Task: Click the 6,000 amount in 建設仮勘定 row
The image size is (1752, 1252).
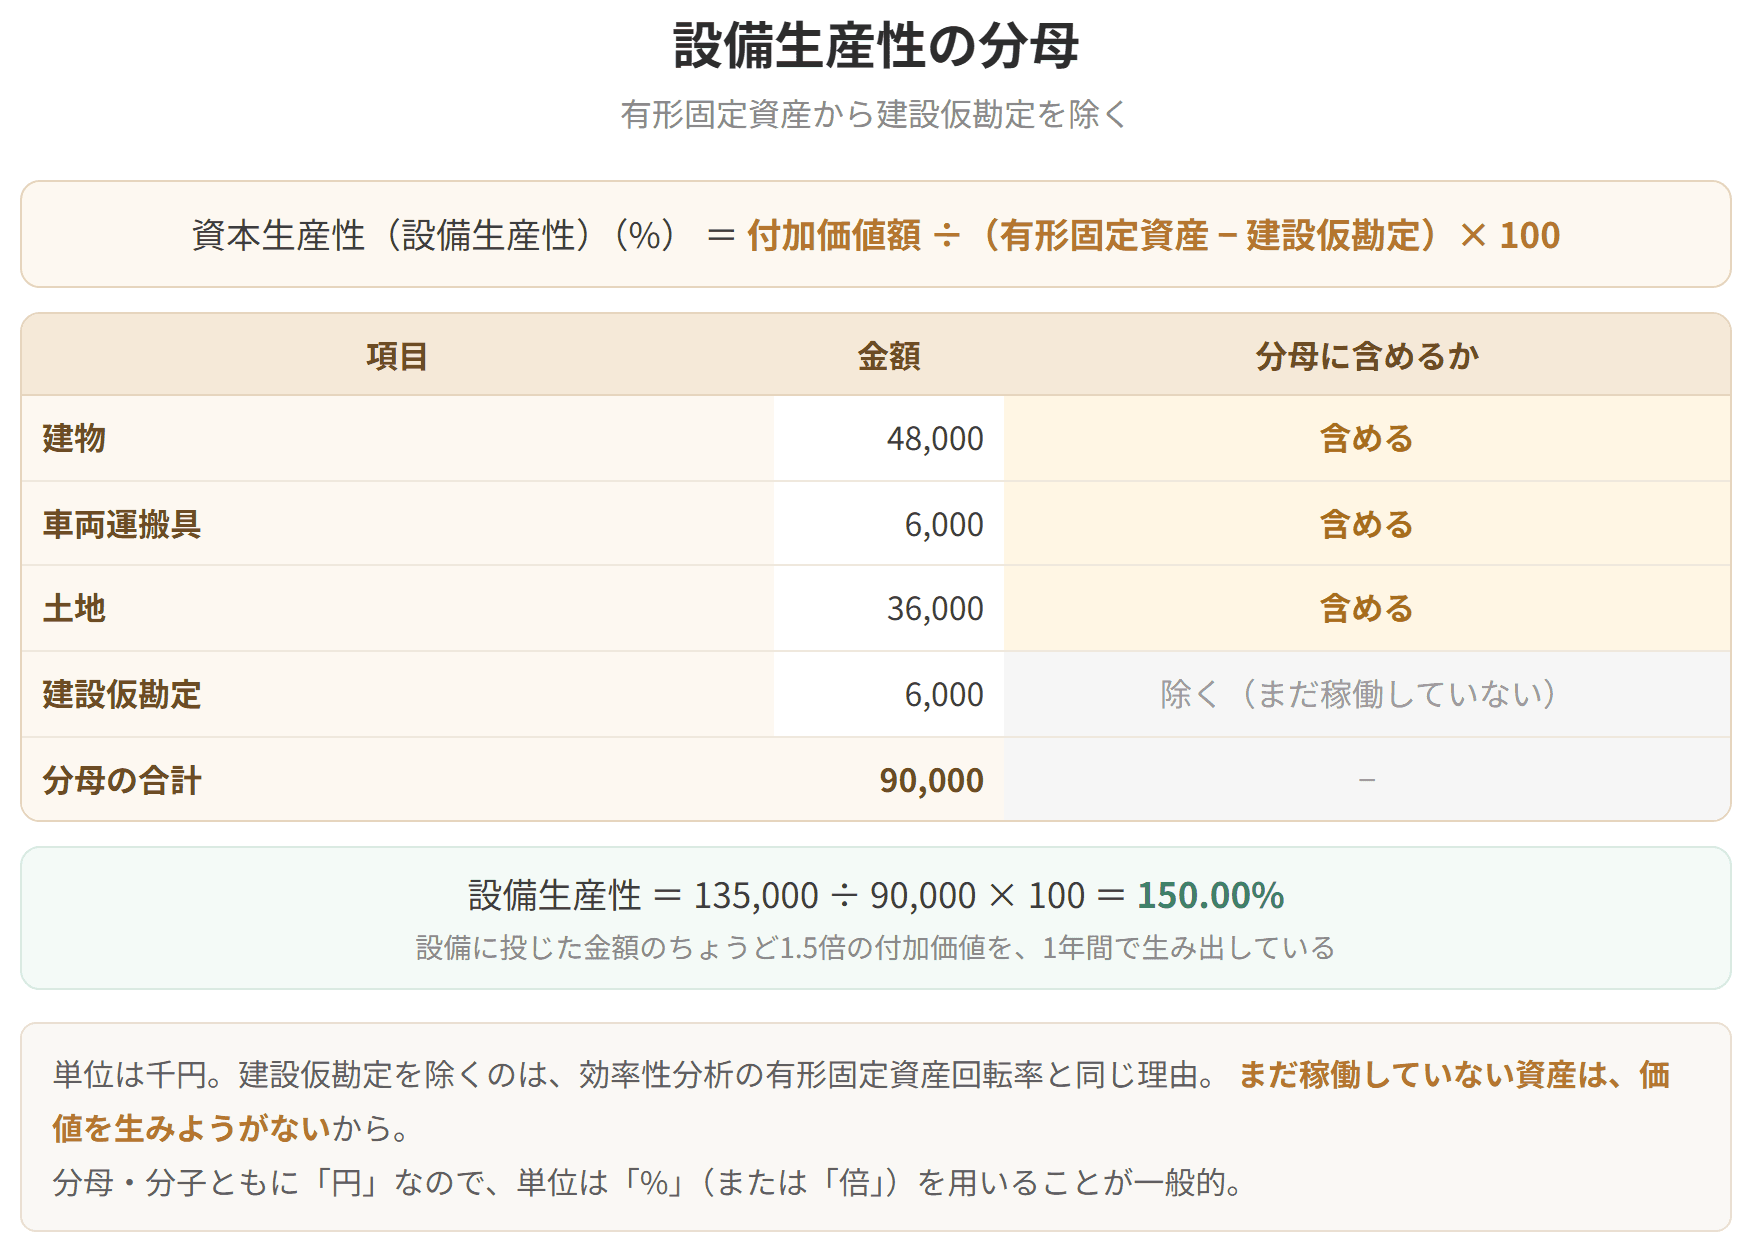Action: 944,695
